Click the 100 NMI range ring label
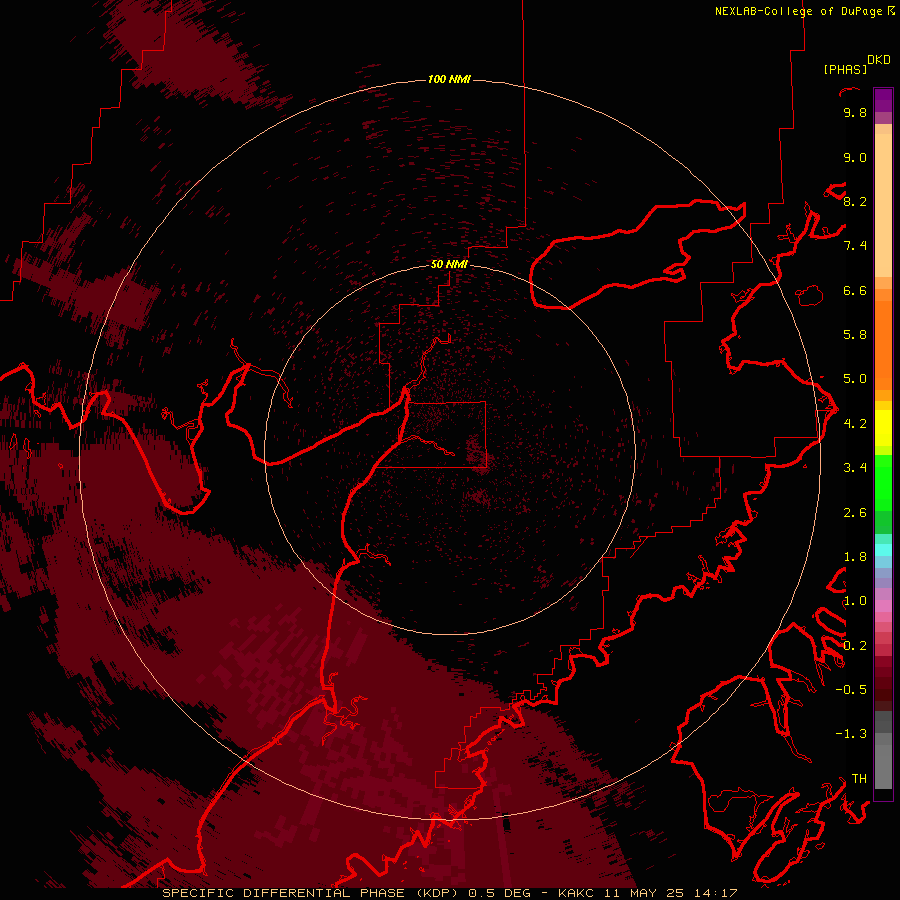900x900 pixels. (449, 79)
